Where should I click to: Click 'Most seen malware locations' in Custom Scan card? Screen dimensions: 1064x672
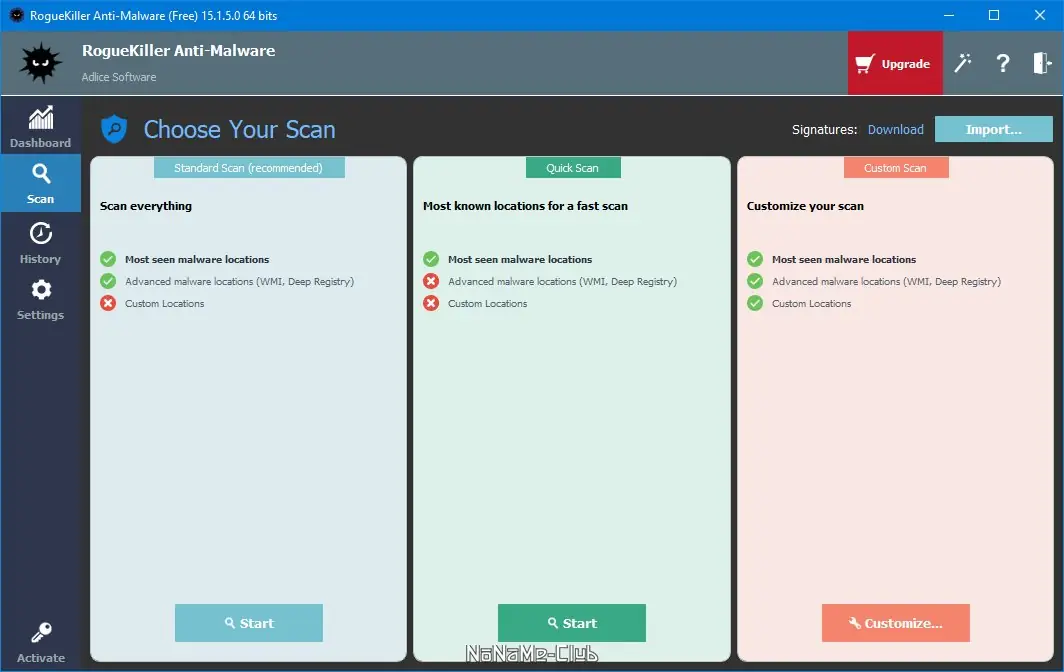click(844, 259)
